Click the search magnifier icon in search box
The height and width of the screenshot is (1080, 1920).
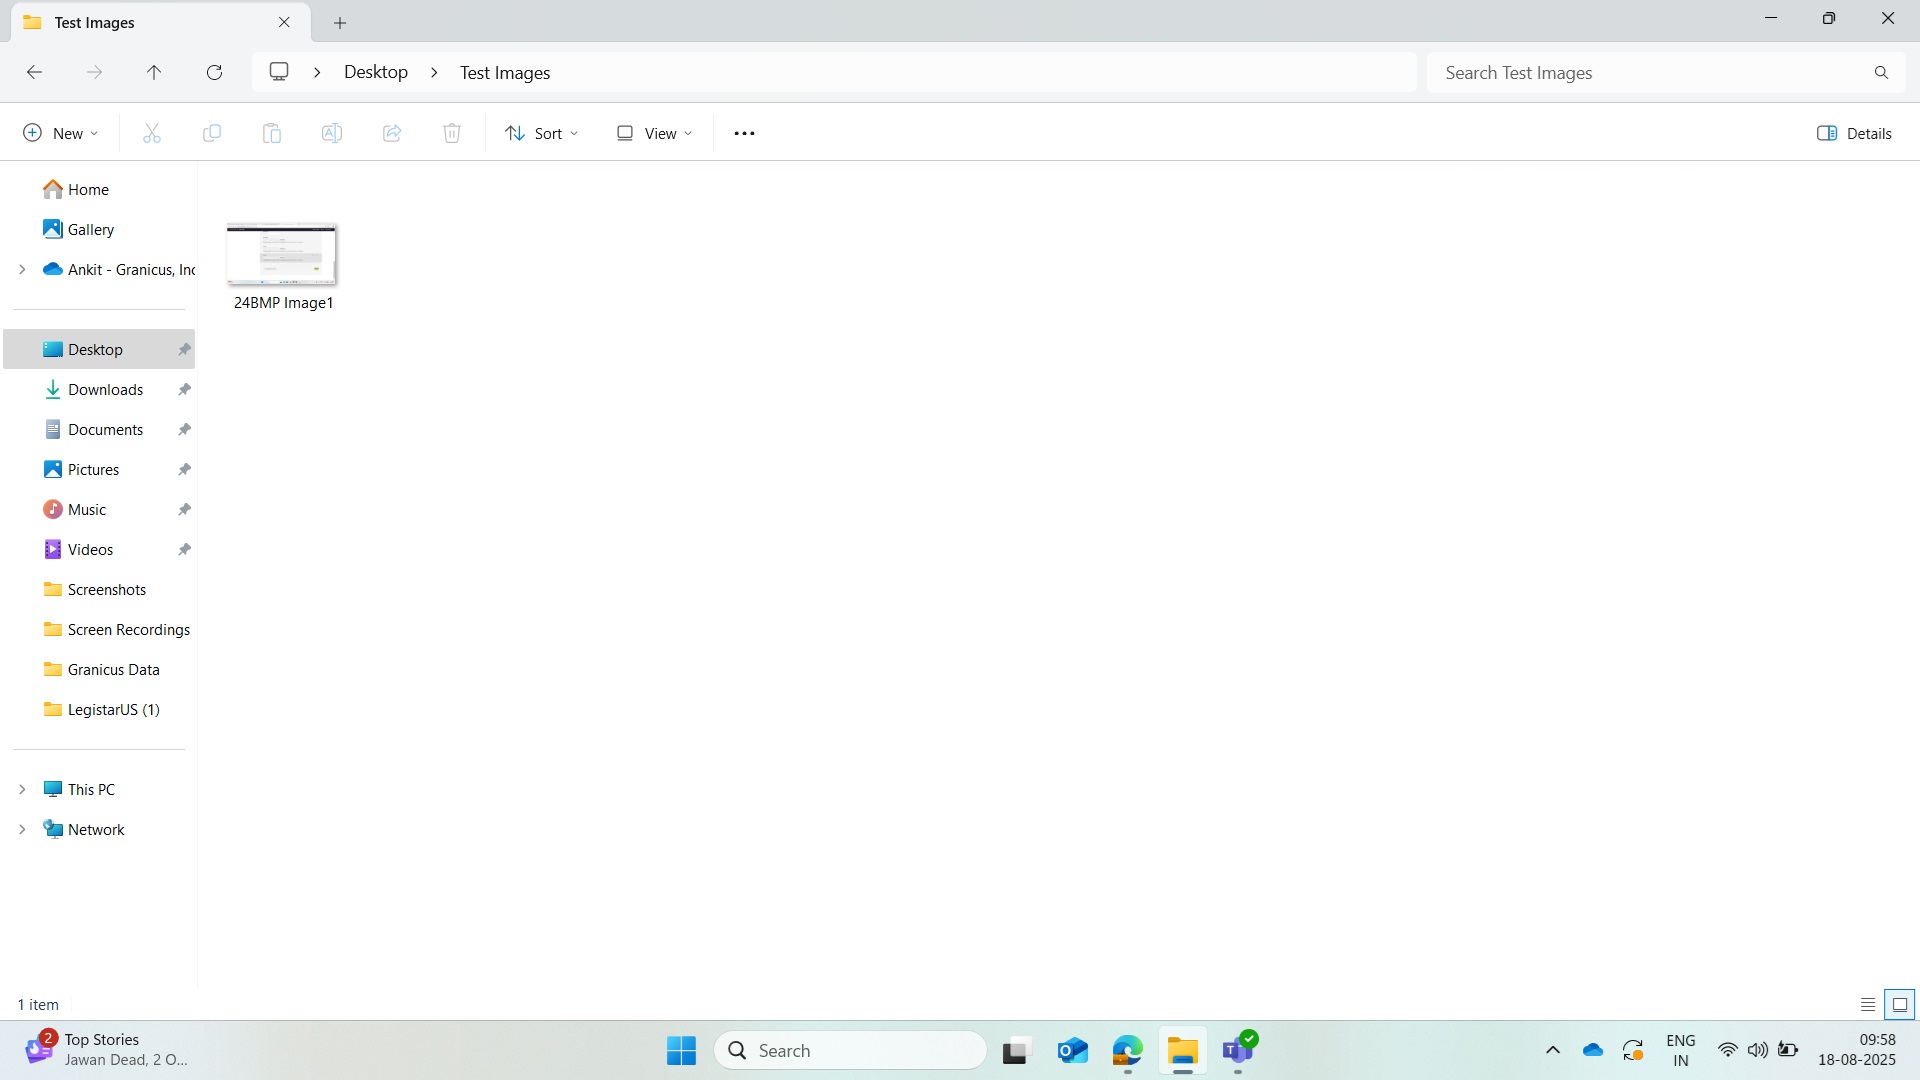[x=1881, y=72]
